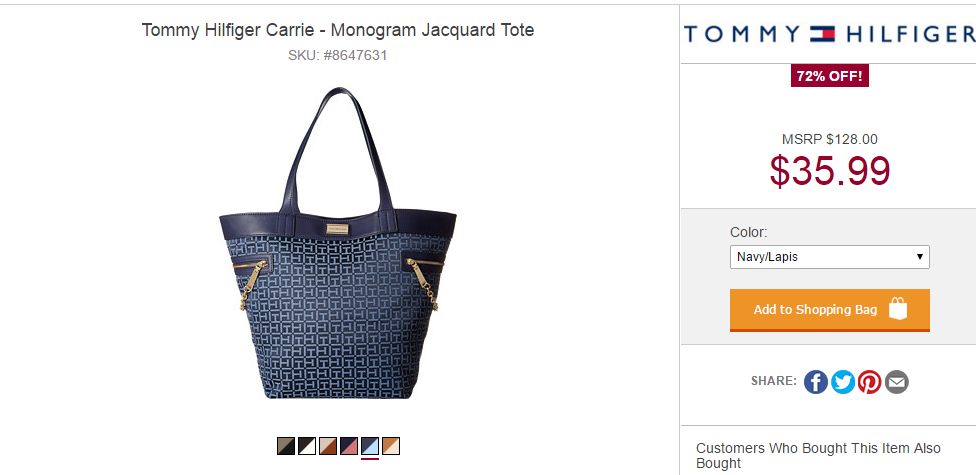Screen dimensions: 976x475
Task: Pin product on Pinterest
Action: [x=870, y=382]
